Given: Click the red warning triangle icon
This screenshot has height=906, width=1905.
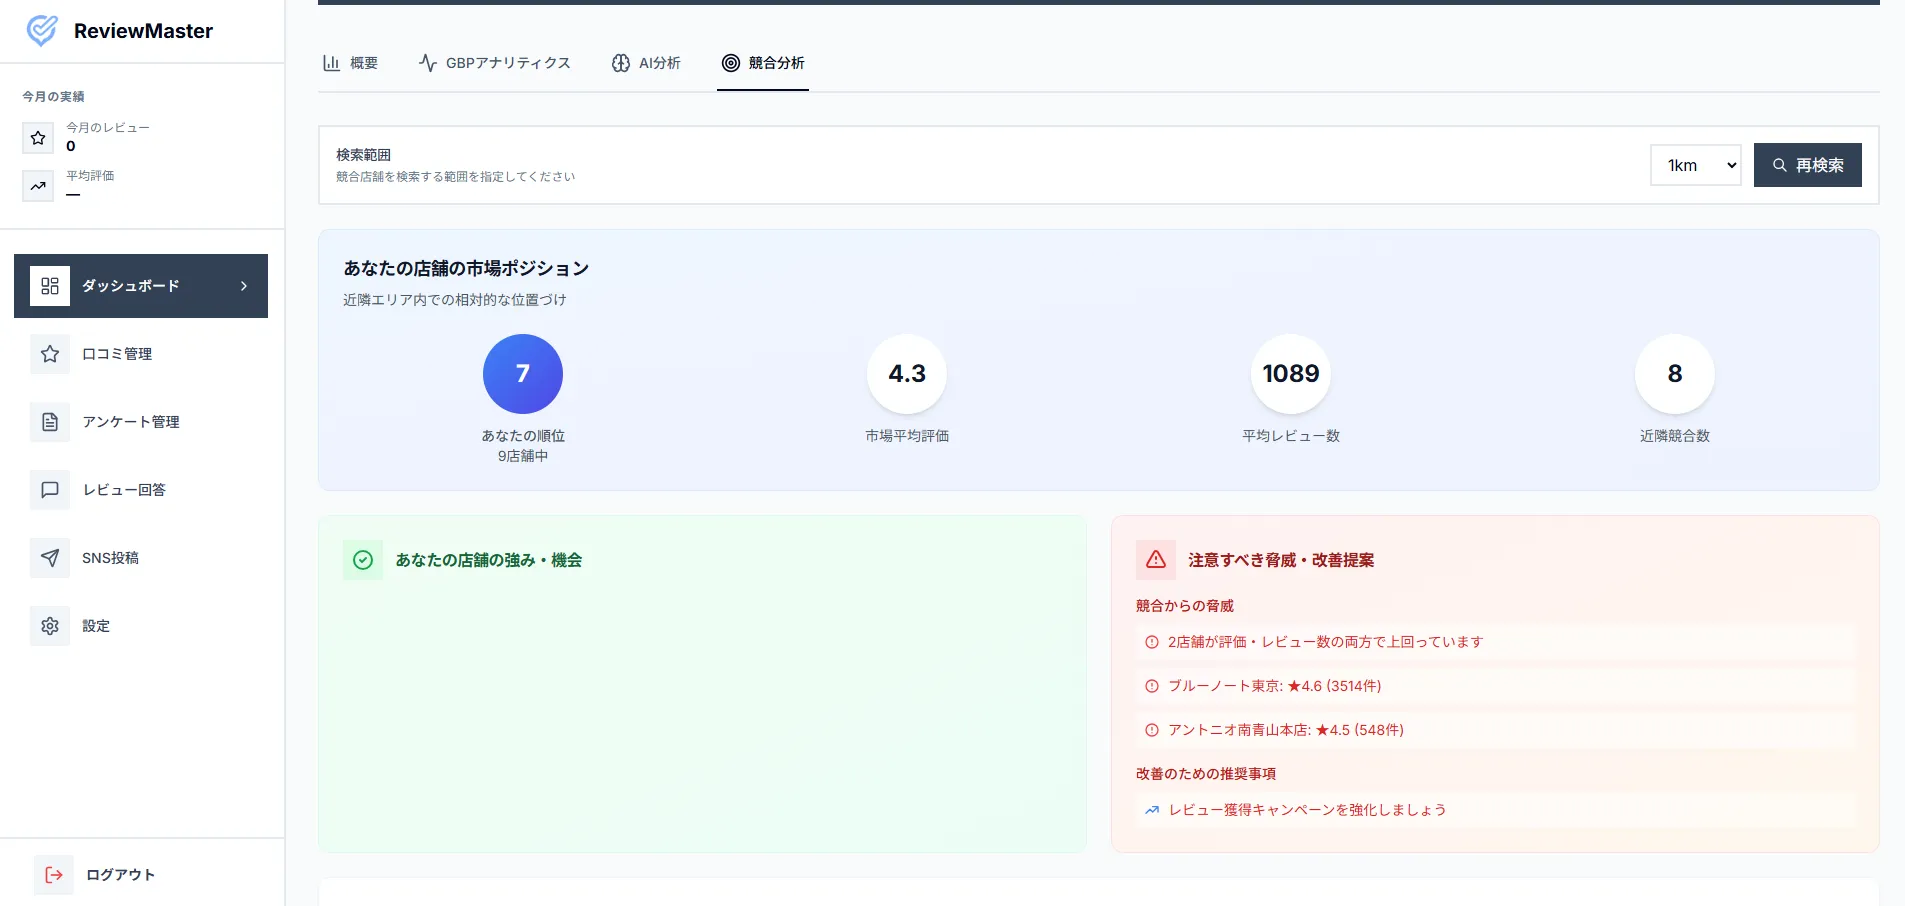Looking at the screenshot, I should point(1156,560).
